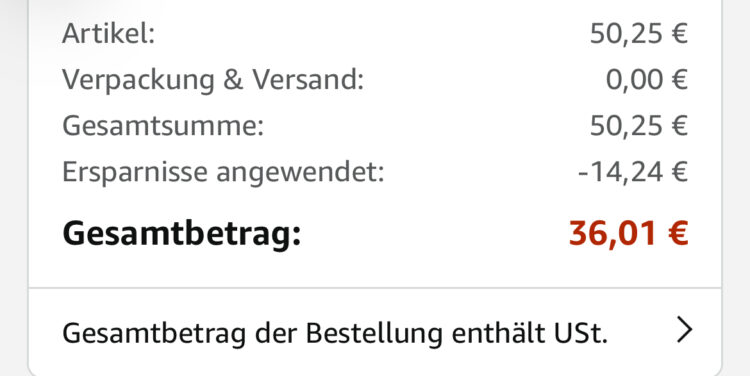The height and width of the screenshot is (376, 750).
Task: Click the 'Verpackung & Versand:' label
Action: [213, 80]
